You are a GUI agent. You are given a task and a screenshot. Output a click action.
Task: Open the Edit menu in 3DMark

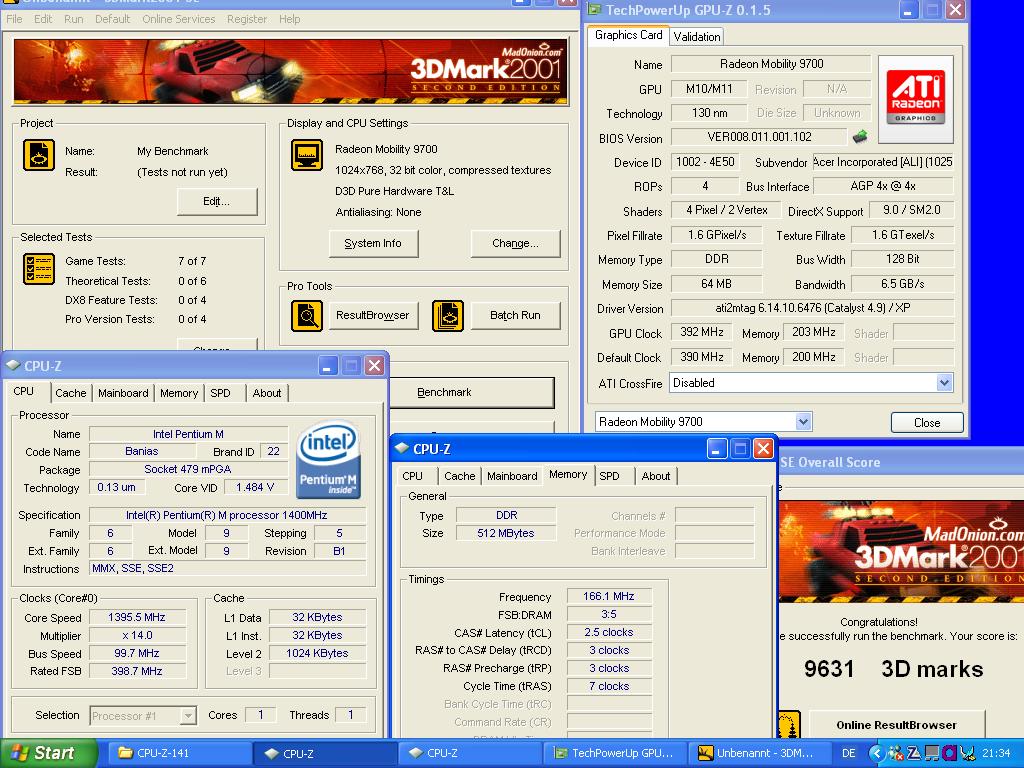(43, 19)
